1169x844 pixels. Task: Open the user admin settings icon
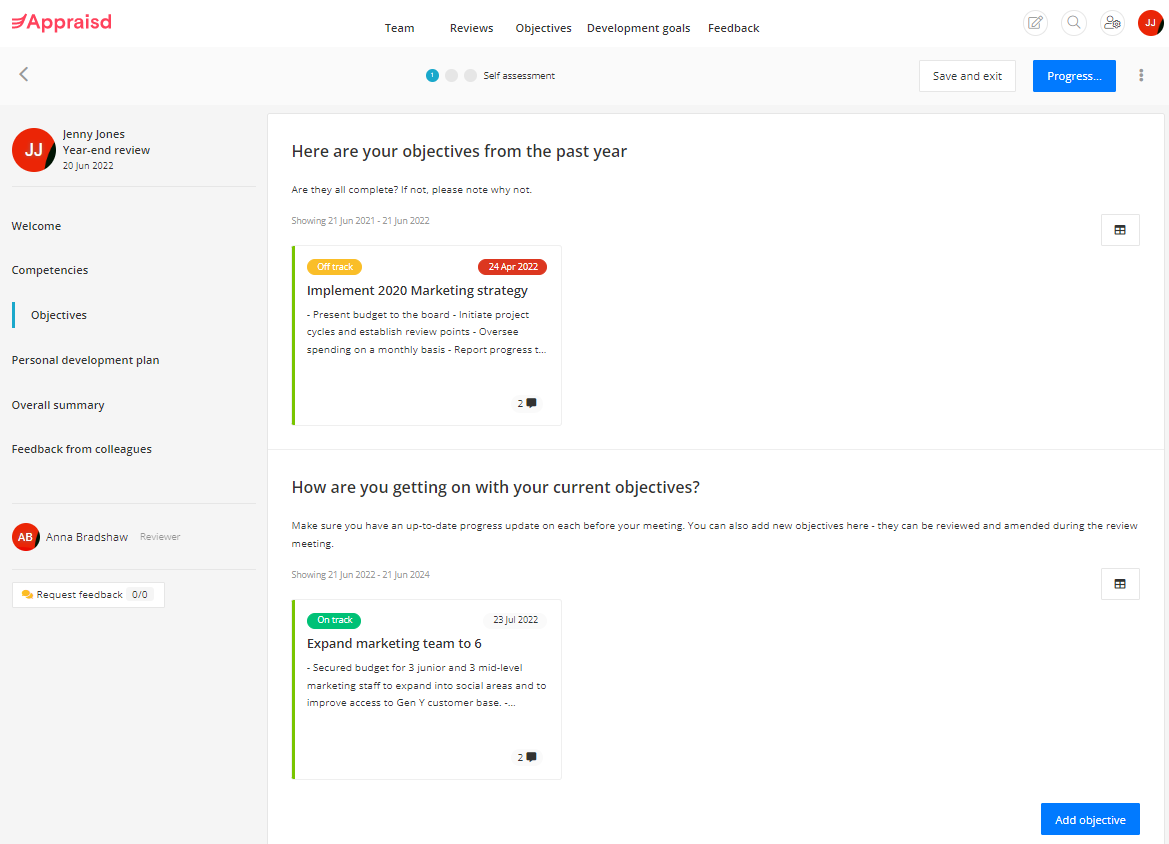pos(1112,22)
